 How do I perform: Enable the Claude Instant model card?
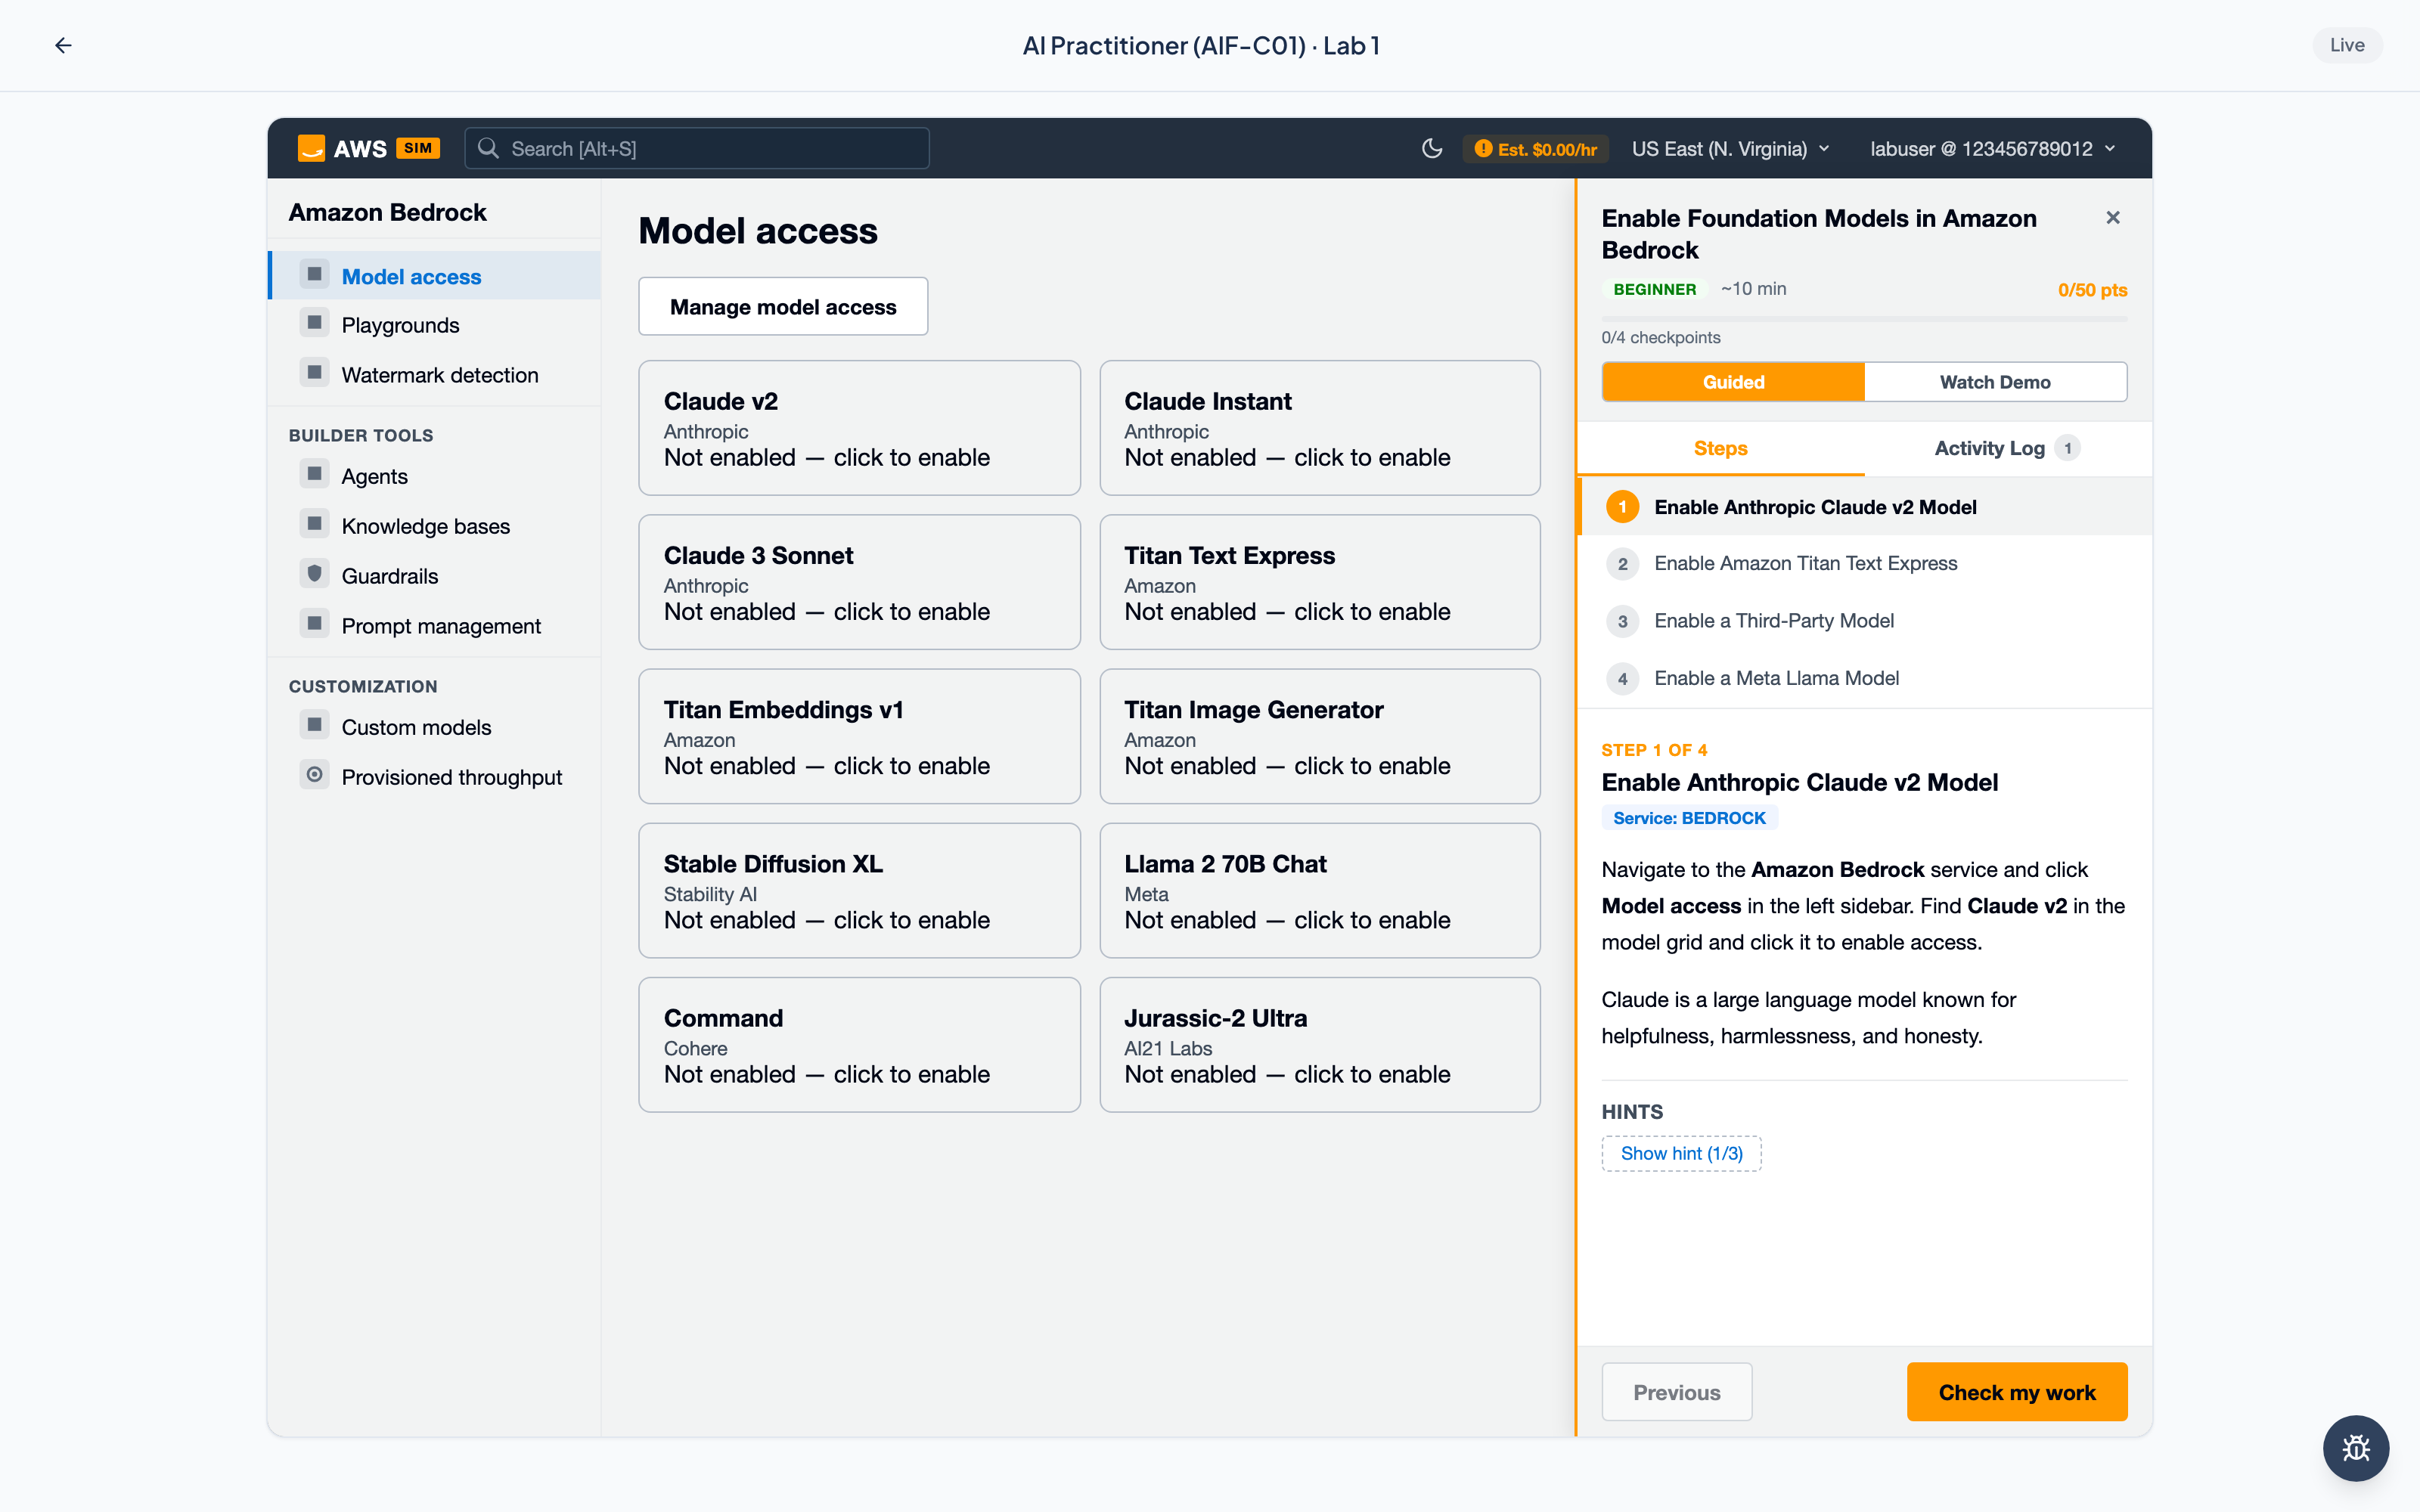coord(1319,428)
